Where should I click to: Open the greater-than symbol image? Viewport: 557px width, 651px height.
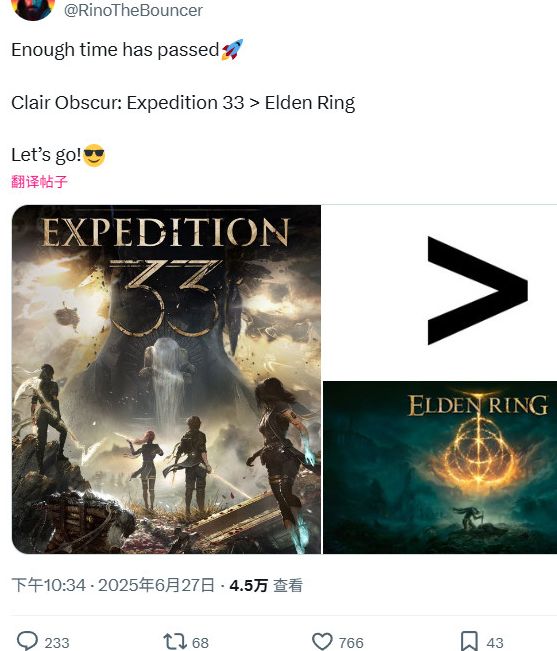point(440,292)
